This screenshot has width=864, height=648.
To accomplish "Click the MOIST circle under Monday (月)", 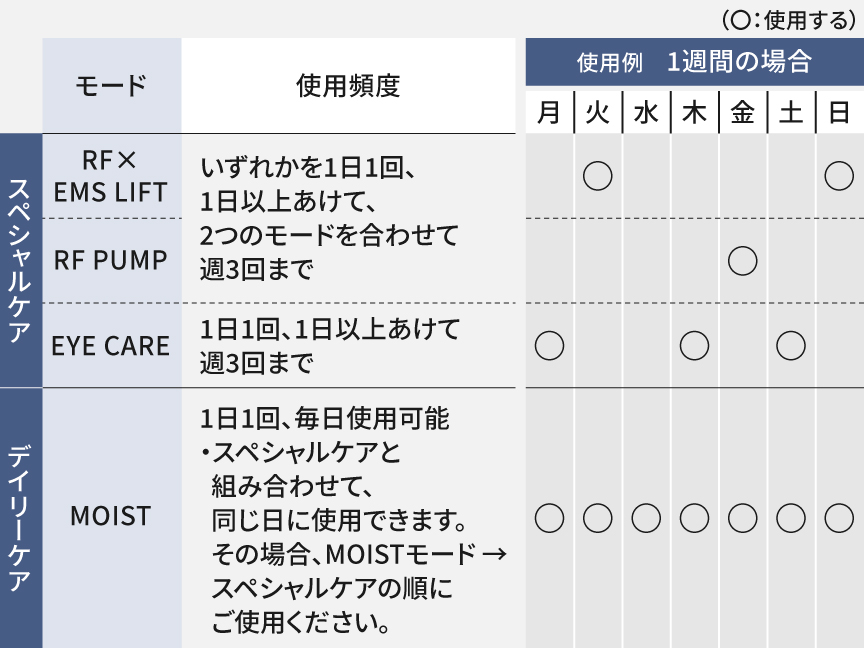I will point(550,518).
